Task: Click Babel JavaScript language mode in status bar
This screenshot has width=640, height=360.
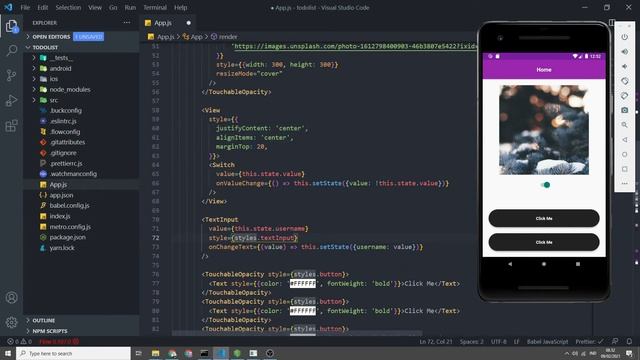Action: 547,341
